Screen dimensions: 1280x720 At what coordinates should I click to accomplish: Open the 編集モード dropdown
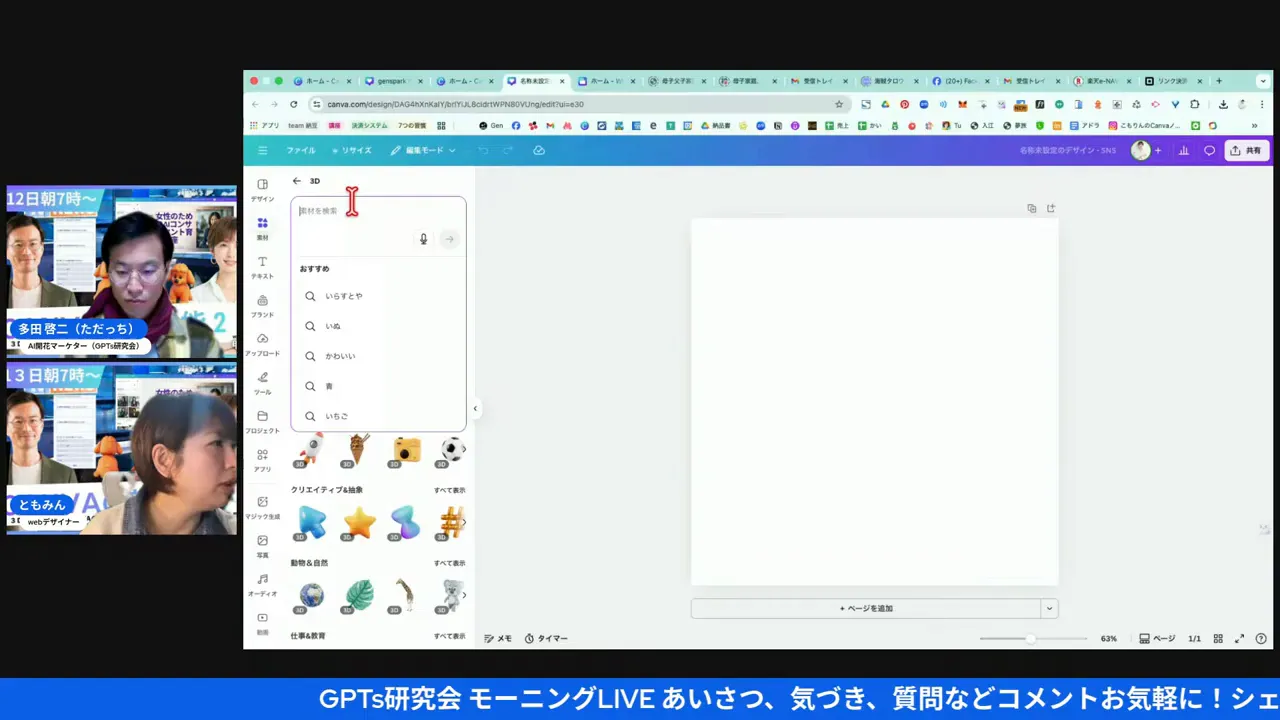424,150
